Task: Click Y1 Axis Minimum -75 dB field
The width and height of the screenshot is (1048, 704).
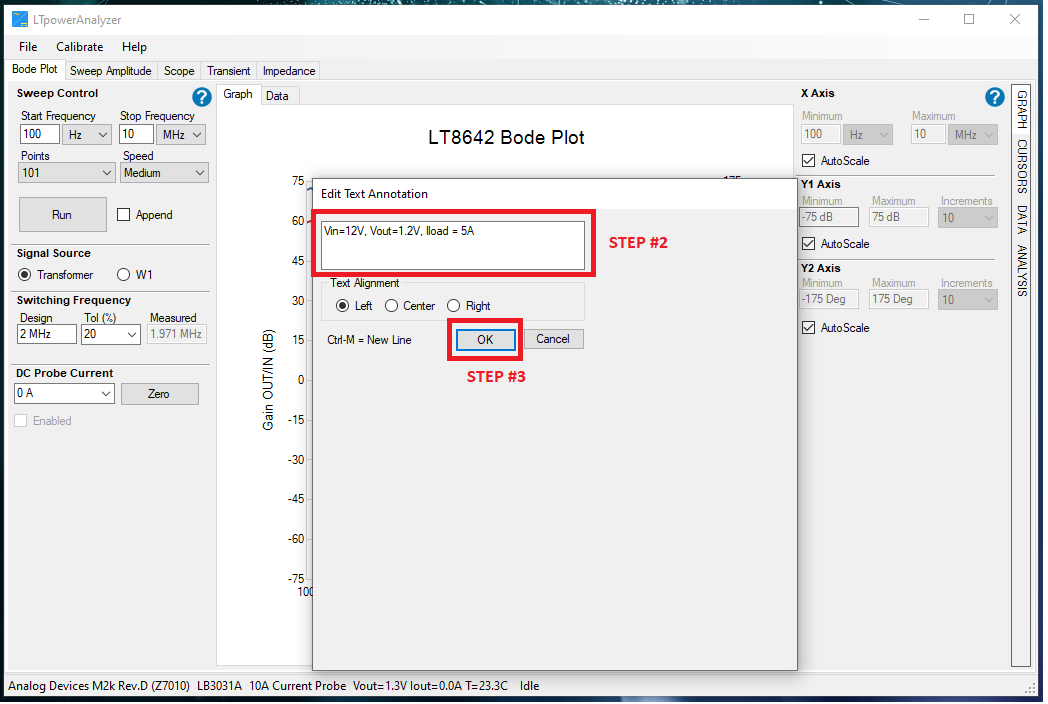Action: (829, 217)
